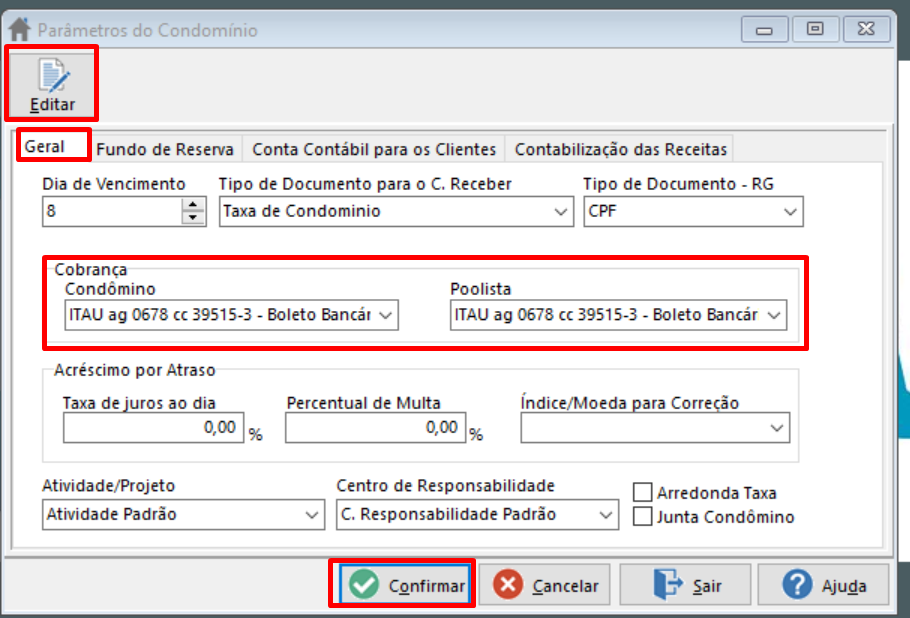Decrease Dia de Vencimento with down arrow
910x618 pixels.
click(x=193, y=218)
